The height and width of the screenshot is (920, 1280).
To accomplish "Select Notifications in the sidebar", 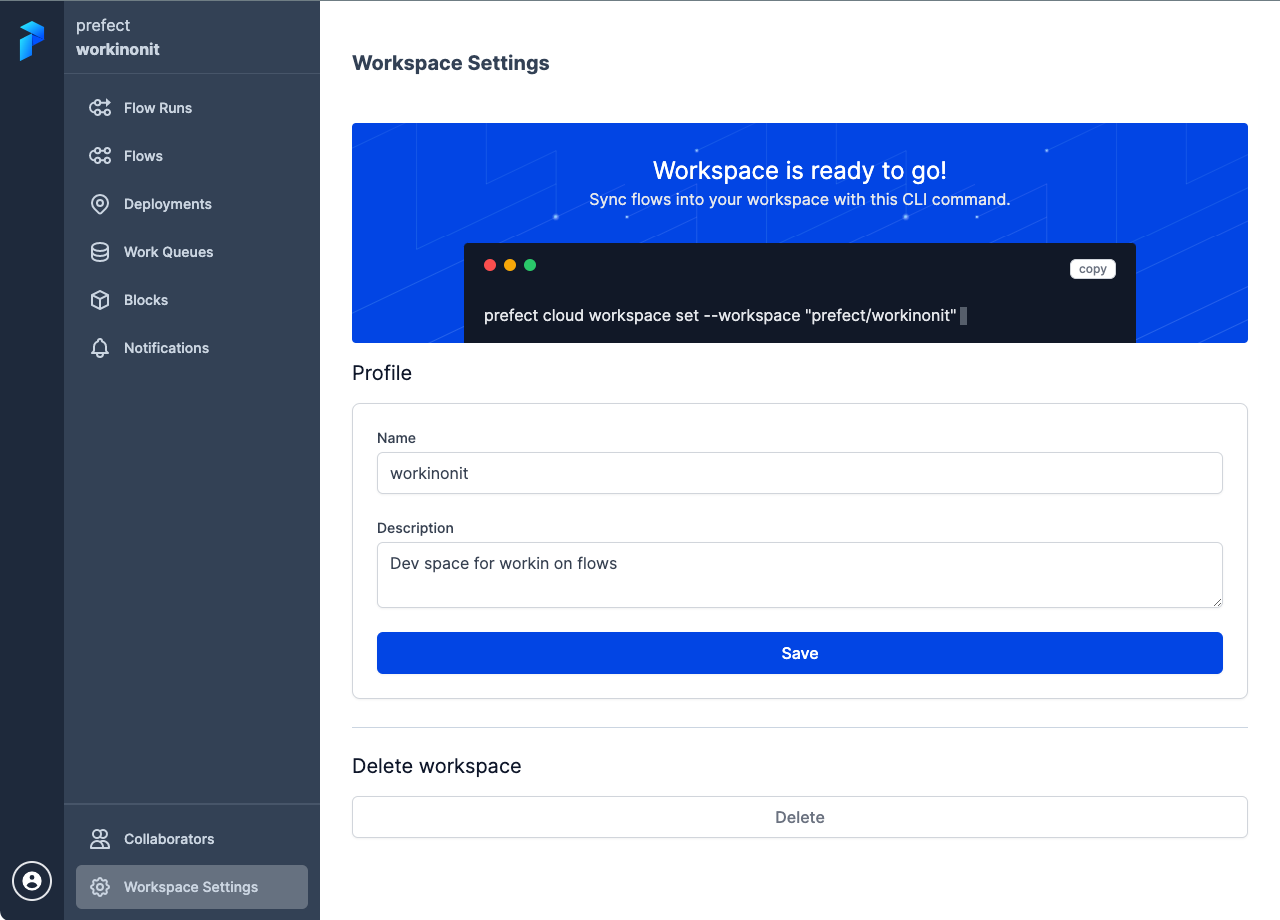I will [x=192, y=348].
